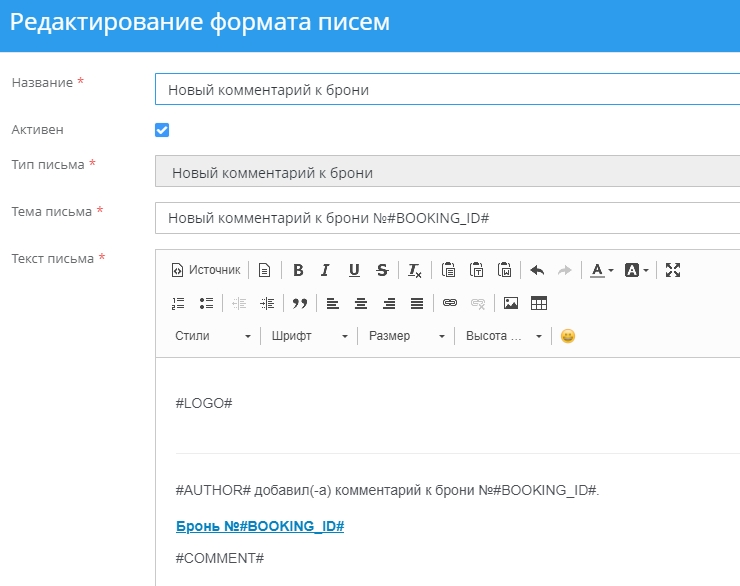
Task: Insert a numbered list
Action: point(179,303)
